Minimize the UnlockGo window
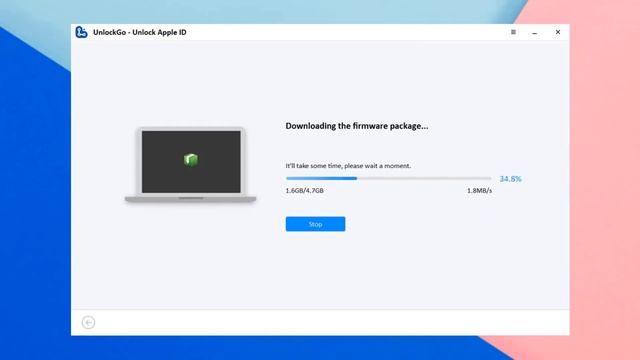 point(535,32)
